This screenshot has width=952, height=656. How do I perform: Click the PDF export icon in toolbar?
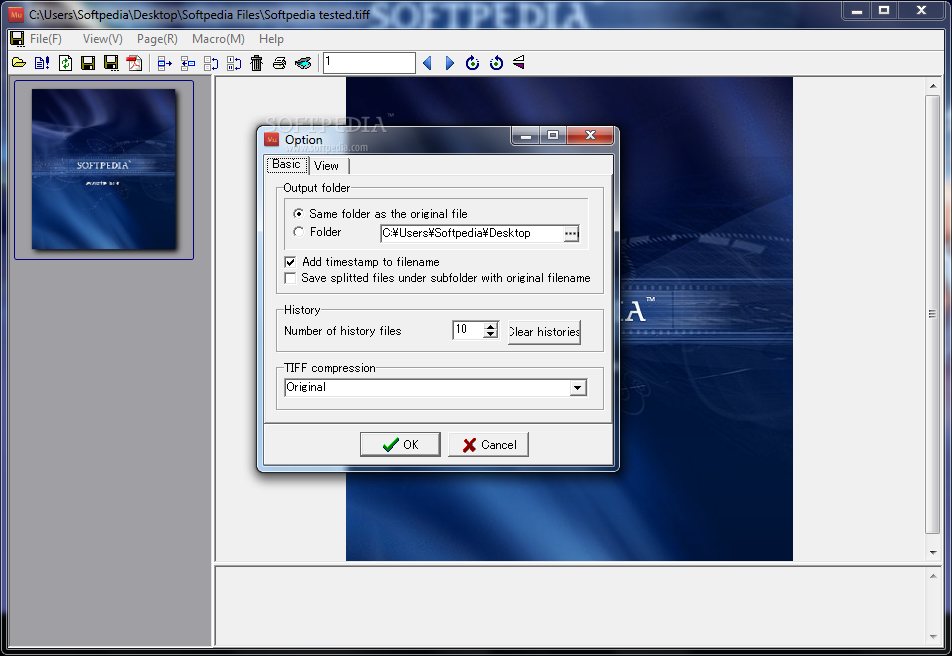134,63
